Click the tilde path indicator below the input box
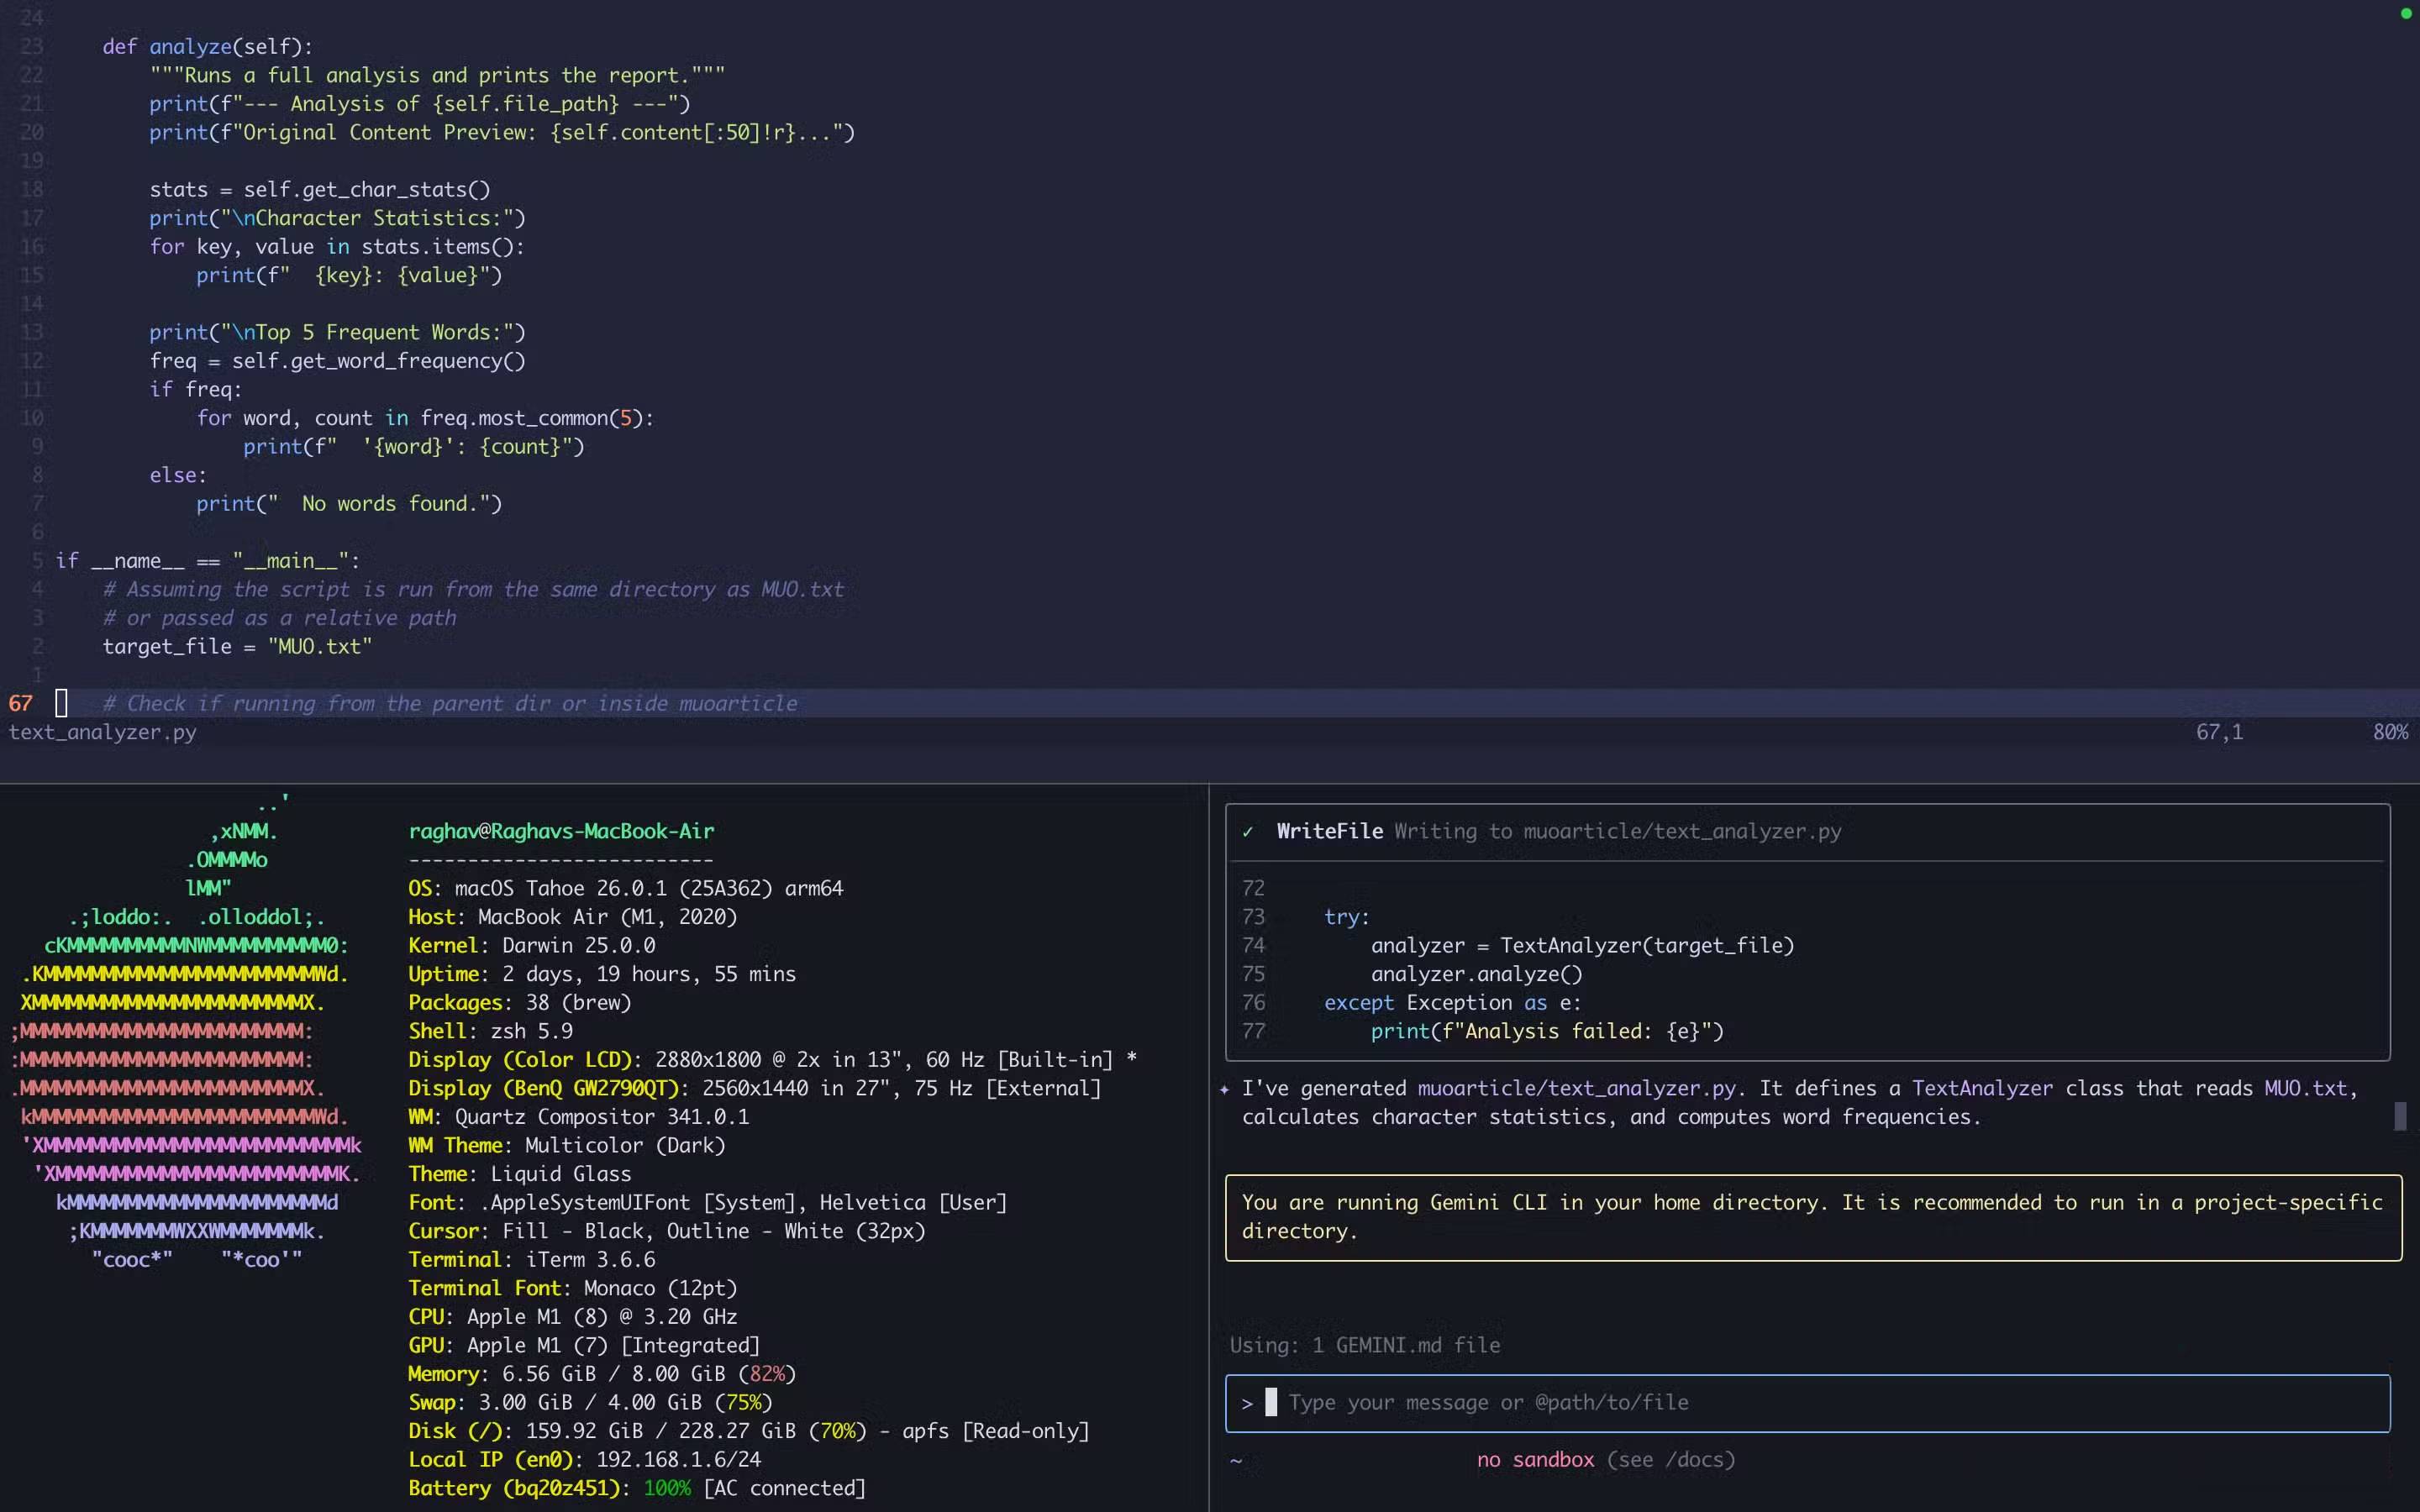Image resolution: width=2420 pixels, height=1512 pixels. 1236,1460
